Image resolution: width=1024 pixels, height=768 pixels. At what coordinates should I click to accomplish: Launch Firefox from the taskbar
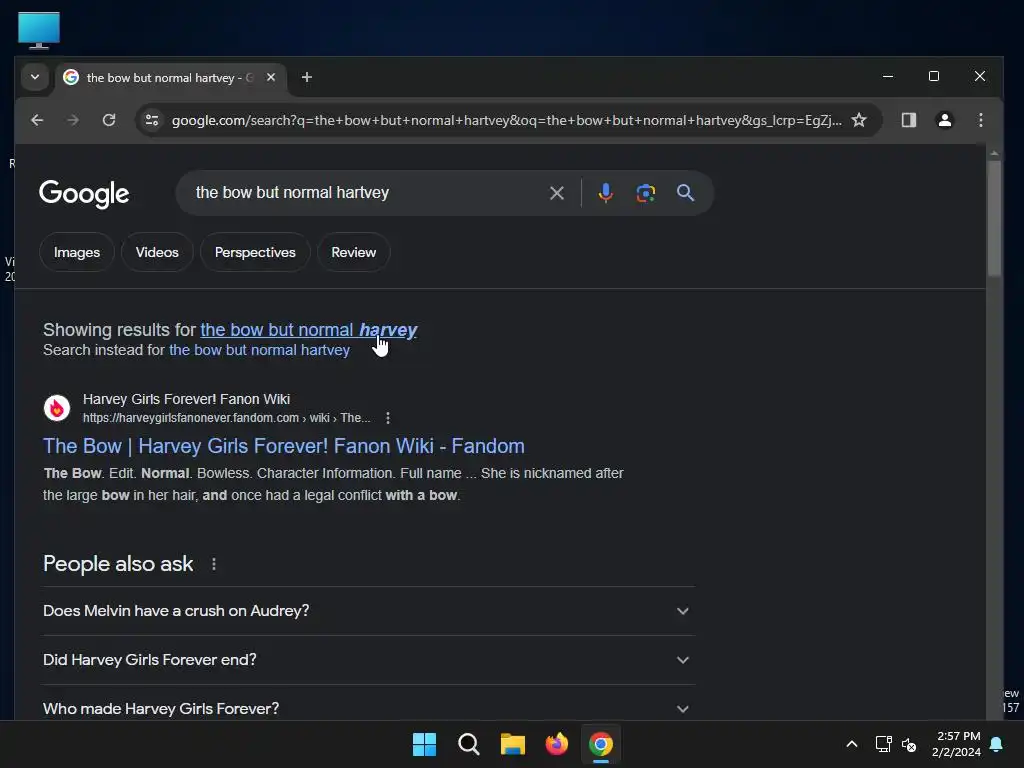tap(556, 744)
